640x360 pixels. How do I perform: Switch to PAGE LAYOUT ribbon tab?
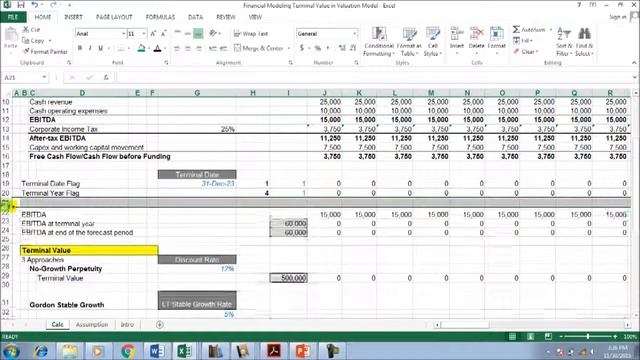pyautogui.click(x=114, y=17)
